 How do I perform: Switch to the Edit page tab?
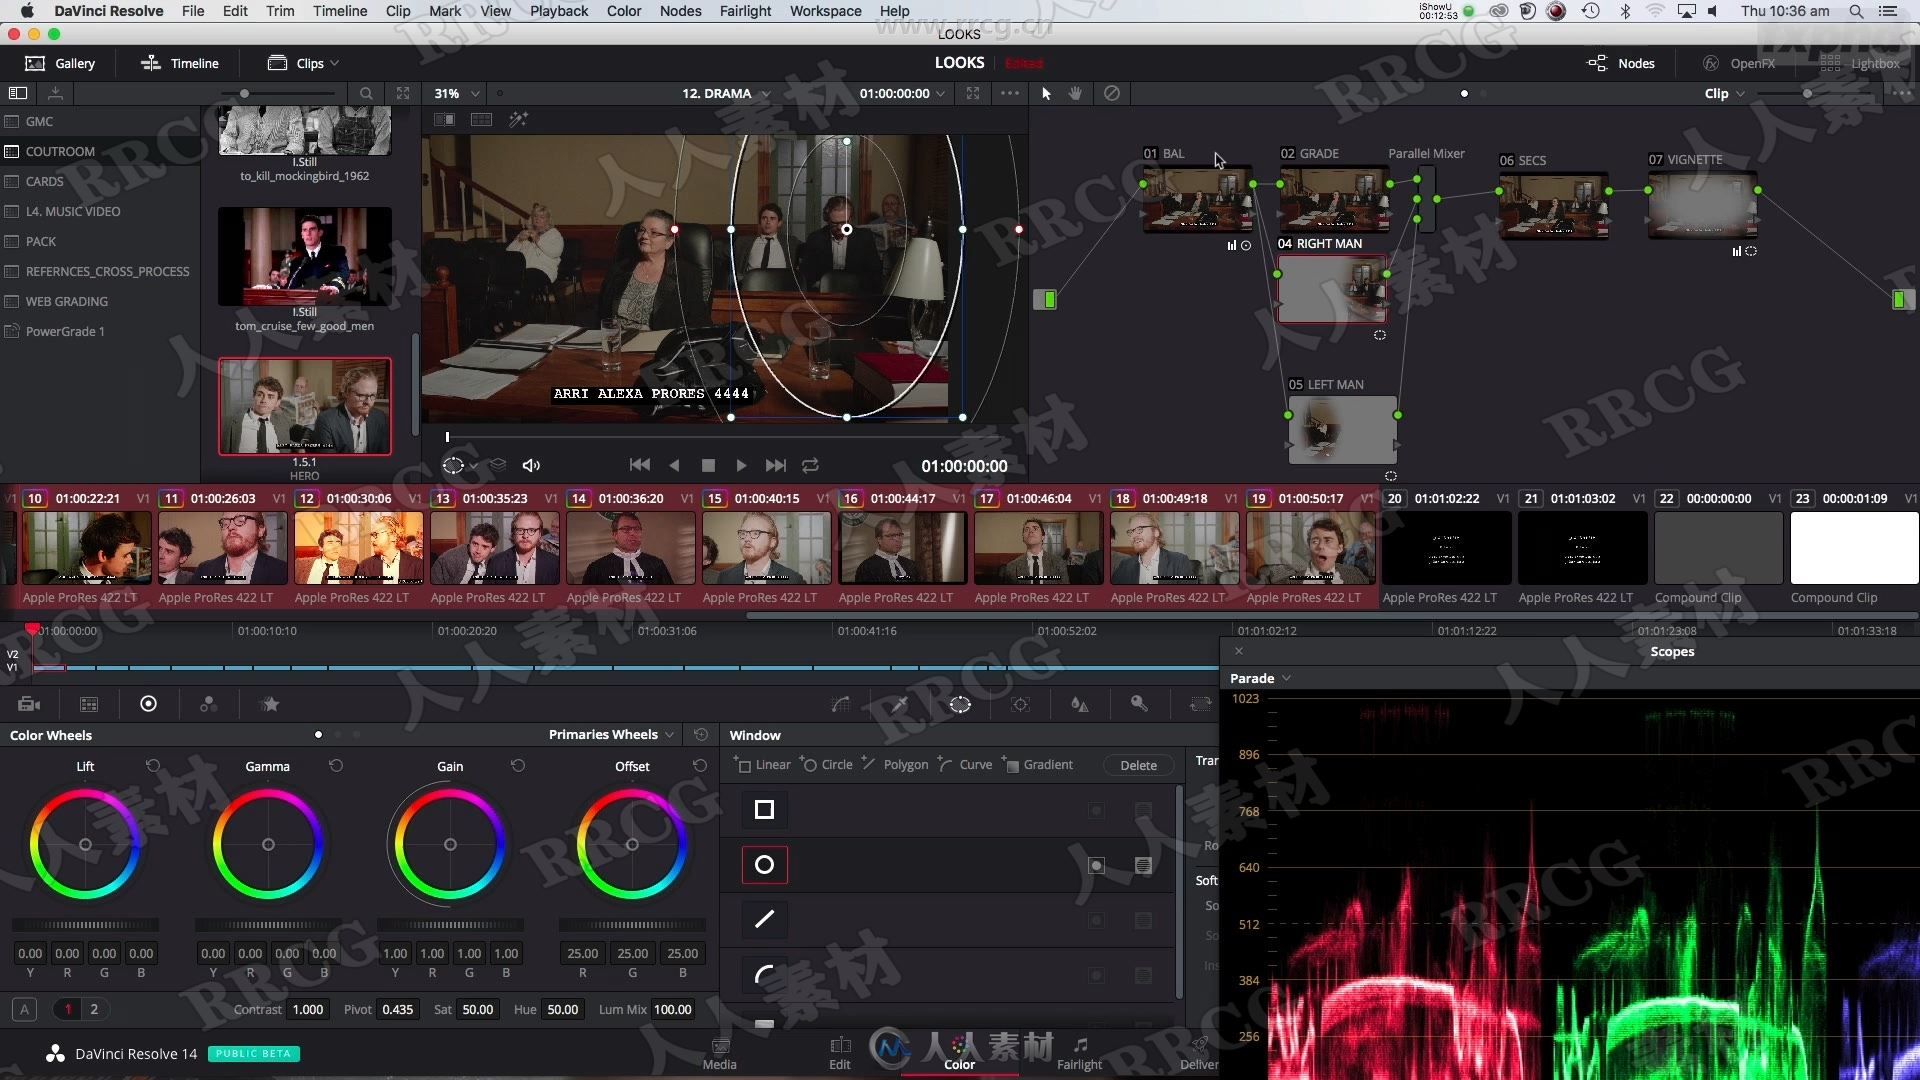[x=840, y=1053]
